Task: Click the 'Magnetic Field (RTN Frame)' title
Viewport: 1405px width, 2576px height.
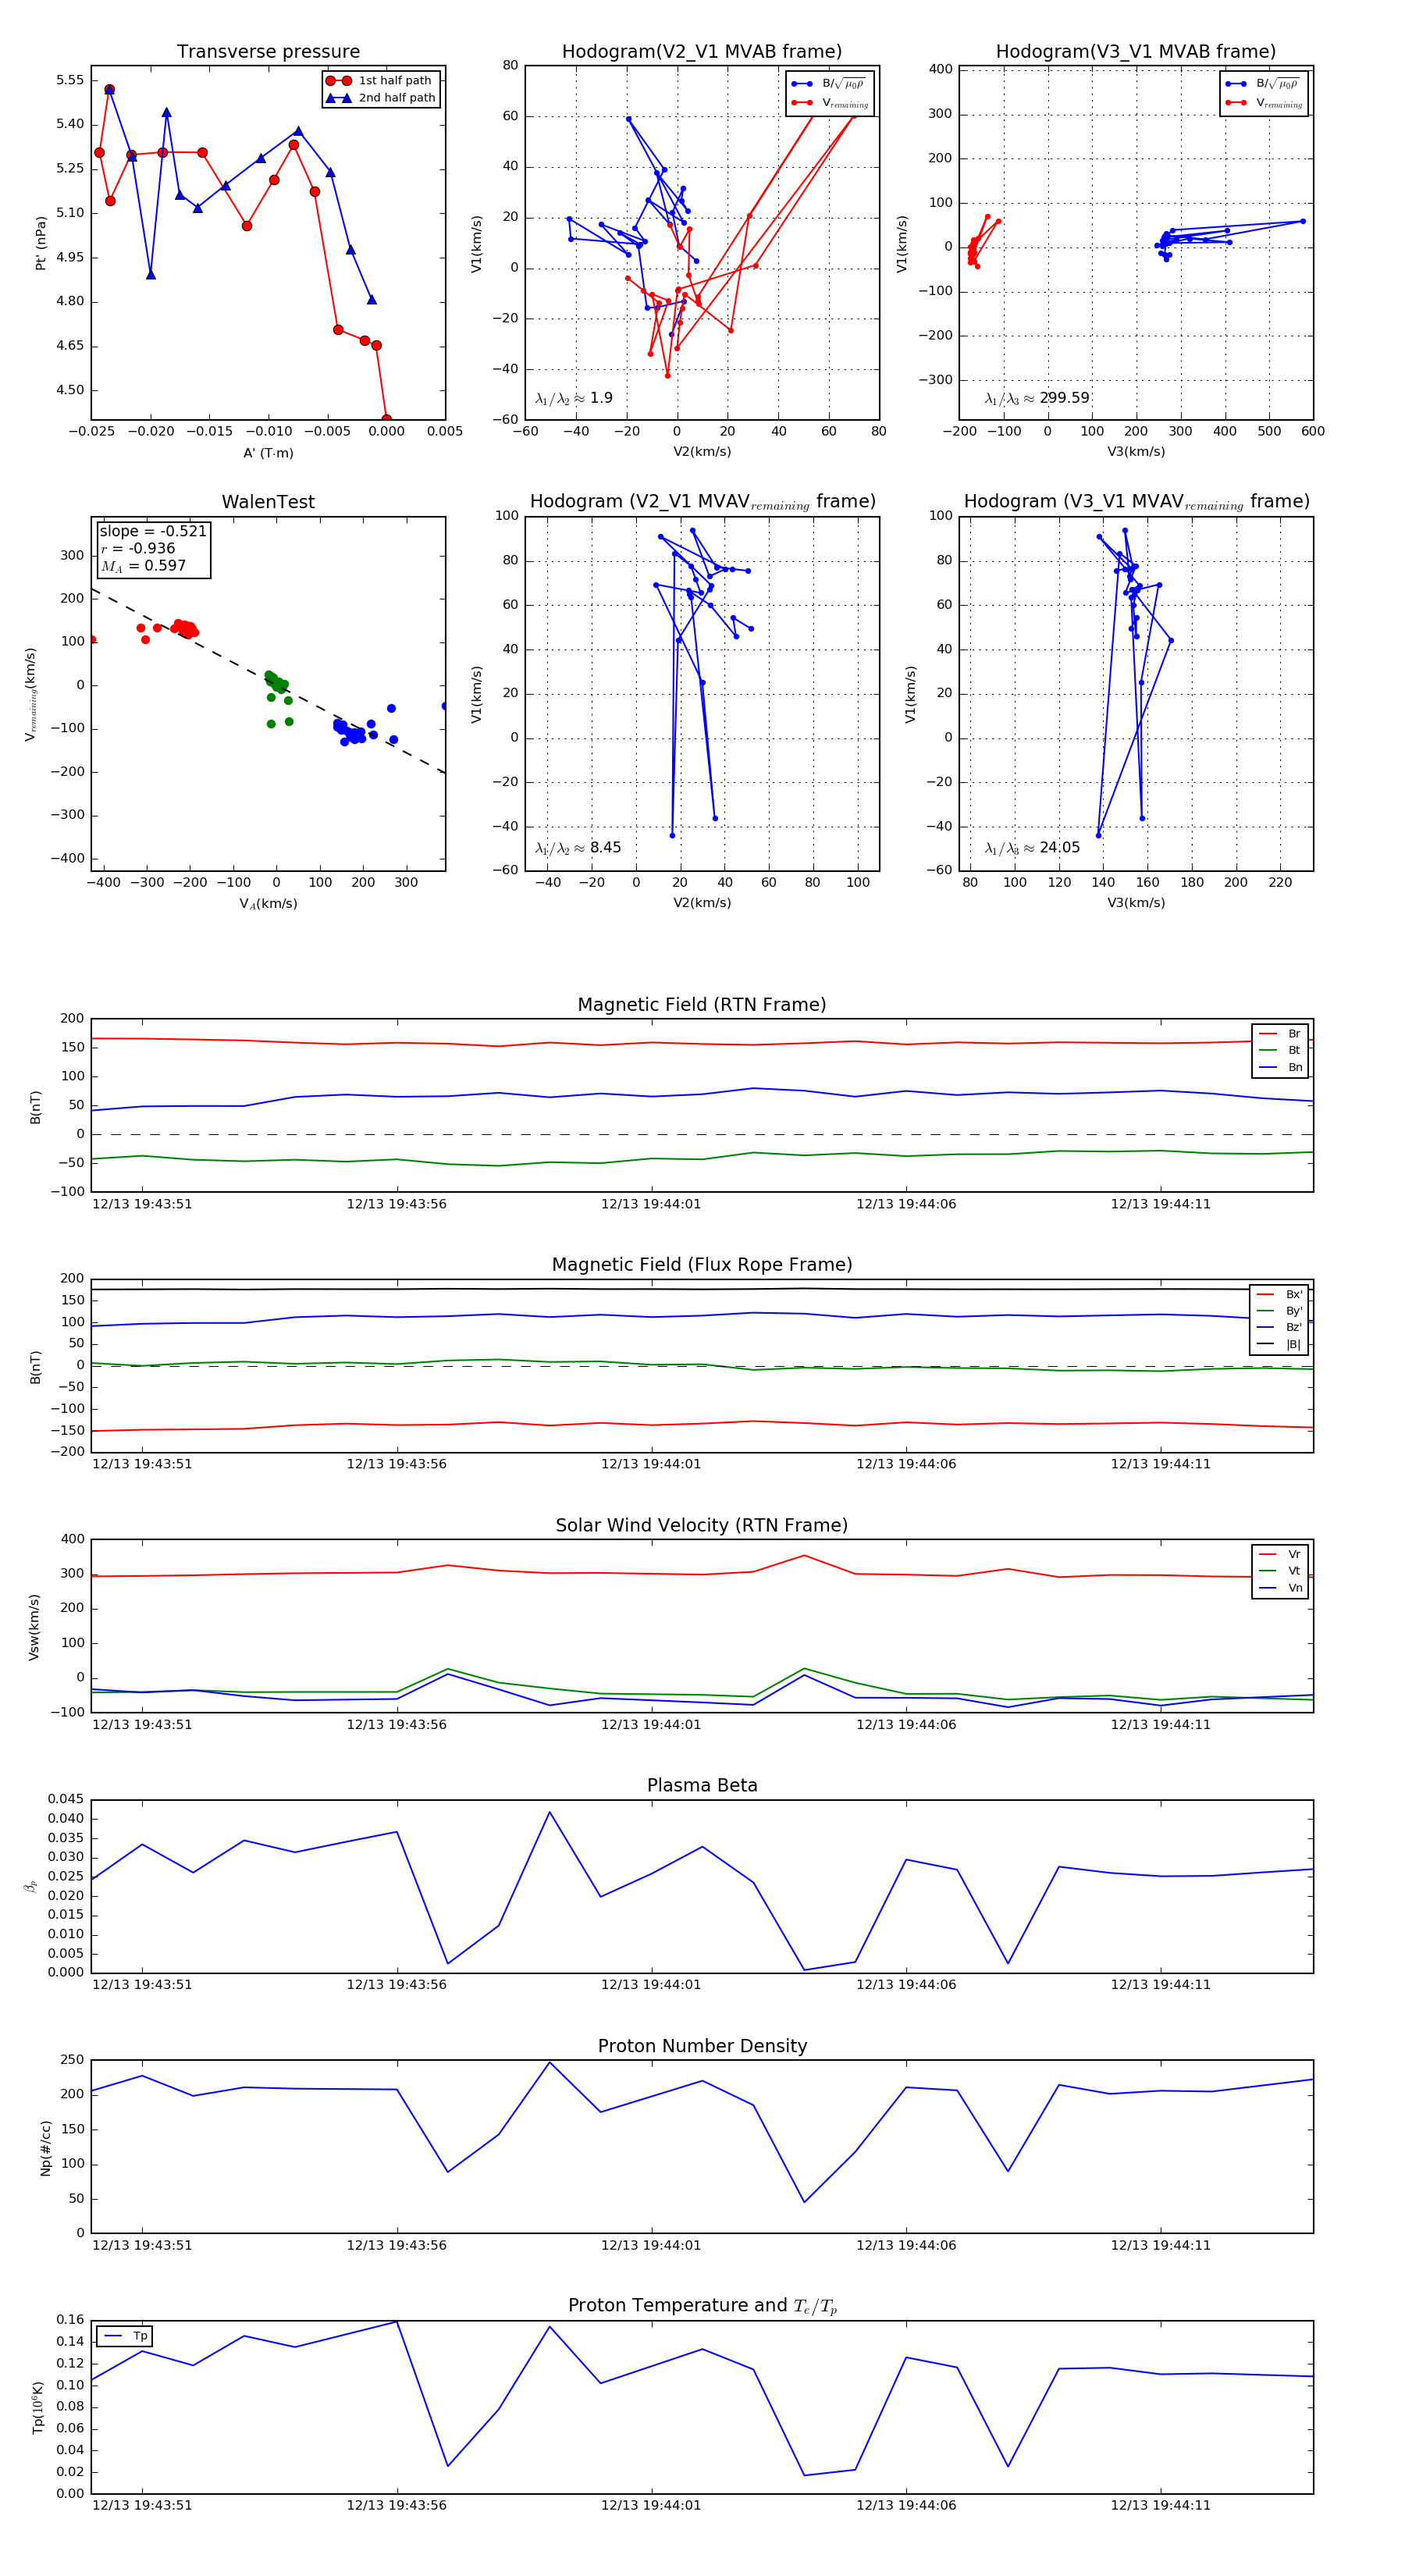Action: click(x=702, y=1005)
